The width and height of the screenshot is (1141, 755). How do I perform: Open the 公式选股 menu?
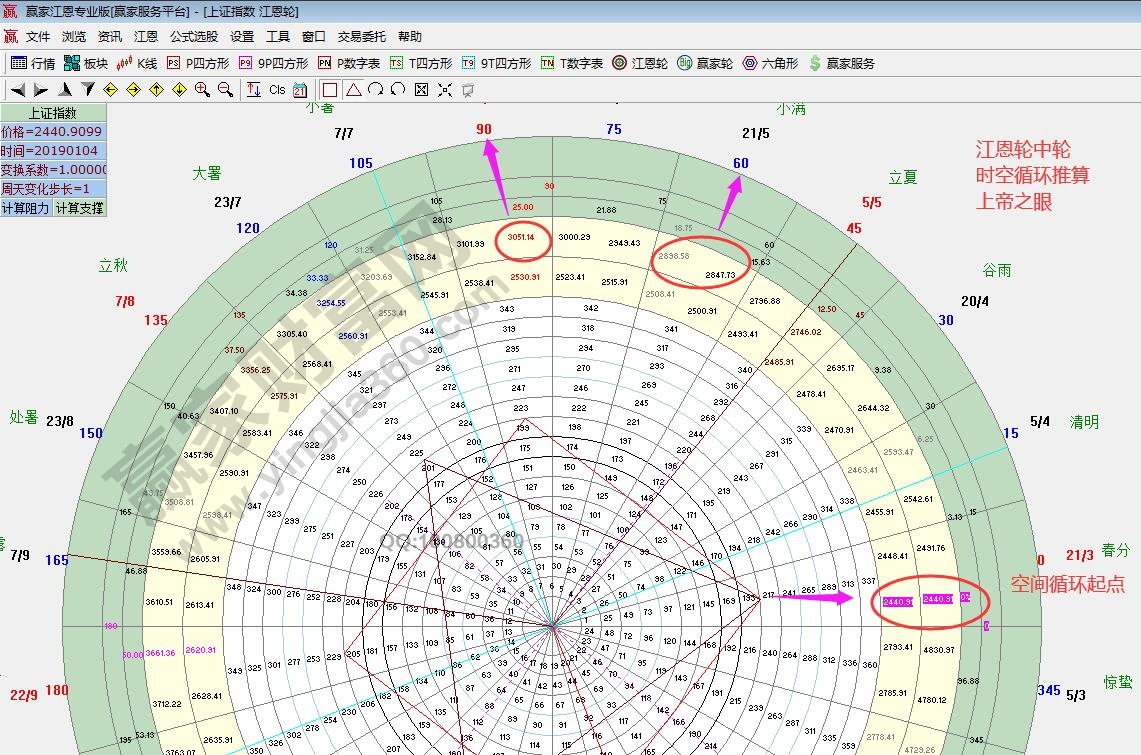(x=193, y=37)
